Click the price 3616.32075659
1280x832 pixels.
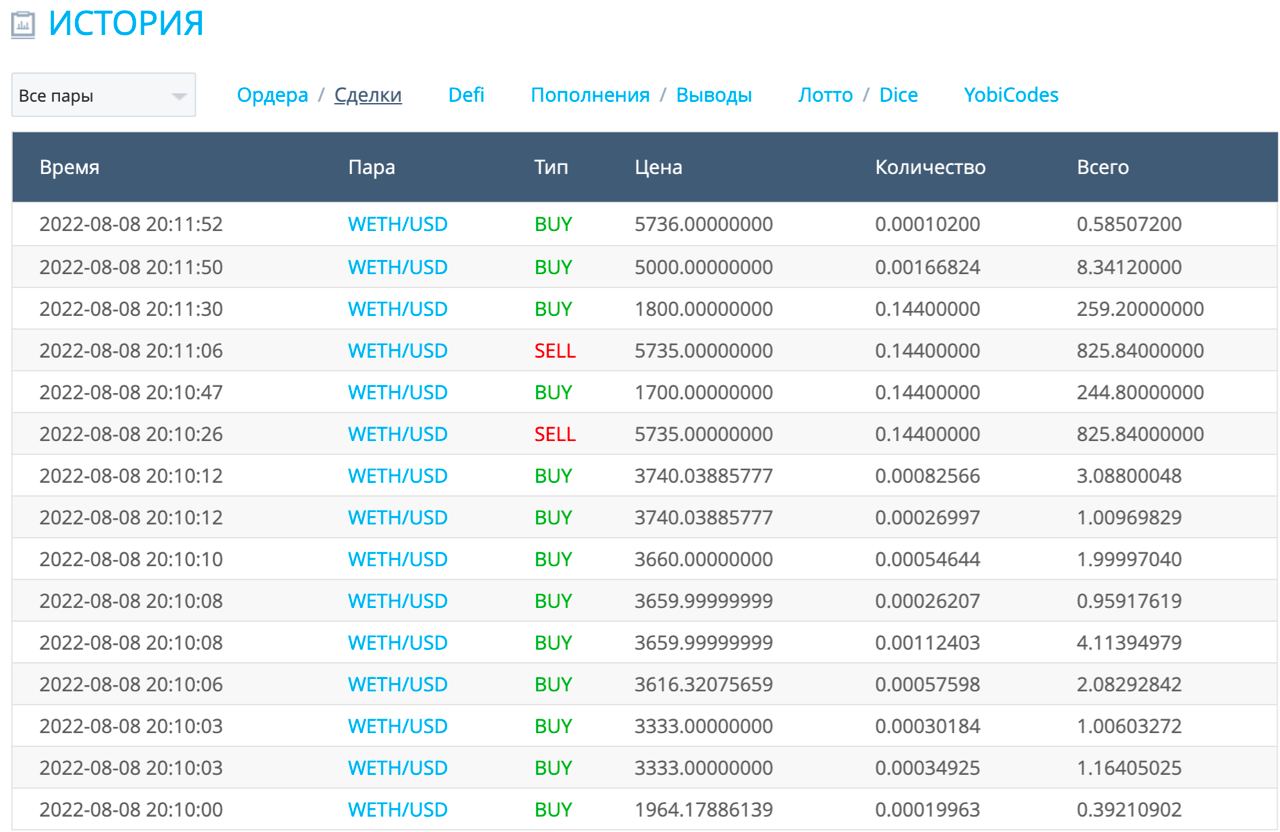coord(704,684)
